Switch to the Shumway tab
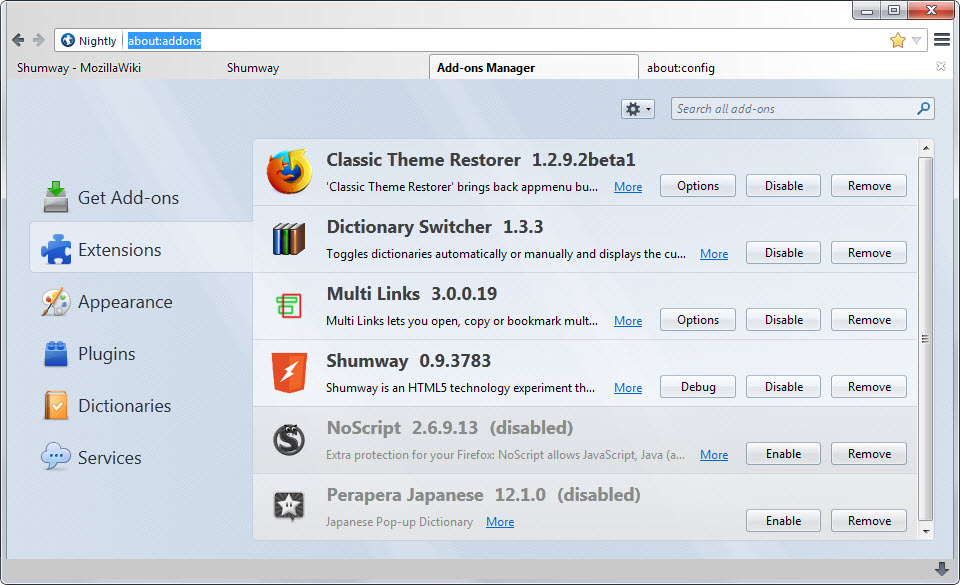 coord(253,68)
